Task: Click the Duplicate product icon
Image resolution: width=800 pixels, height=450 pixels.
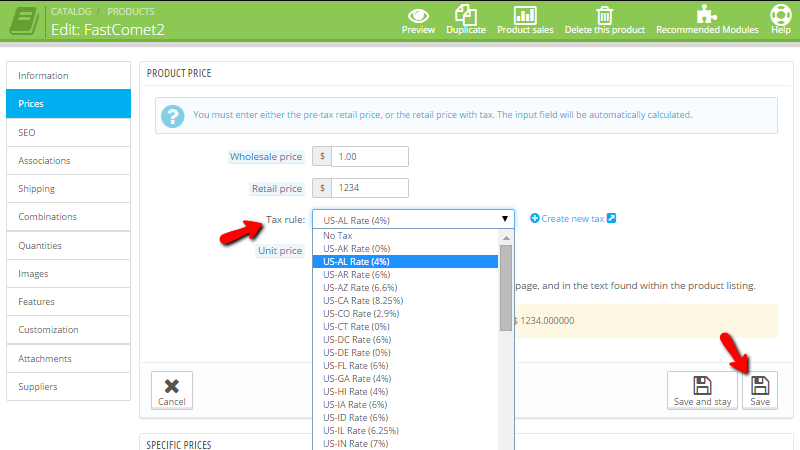Action: coord(466,14)
